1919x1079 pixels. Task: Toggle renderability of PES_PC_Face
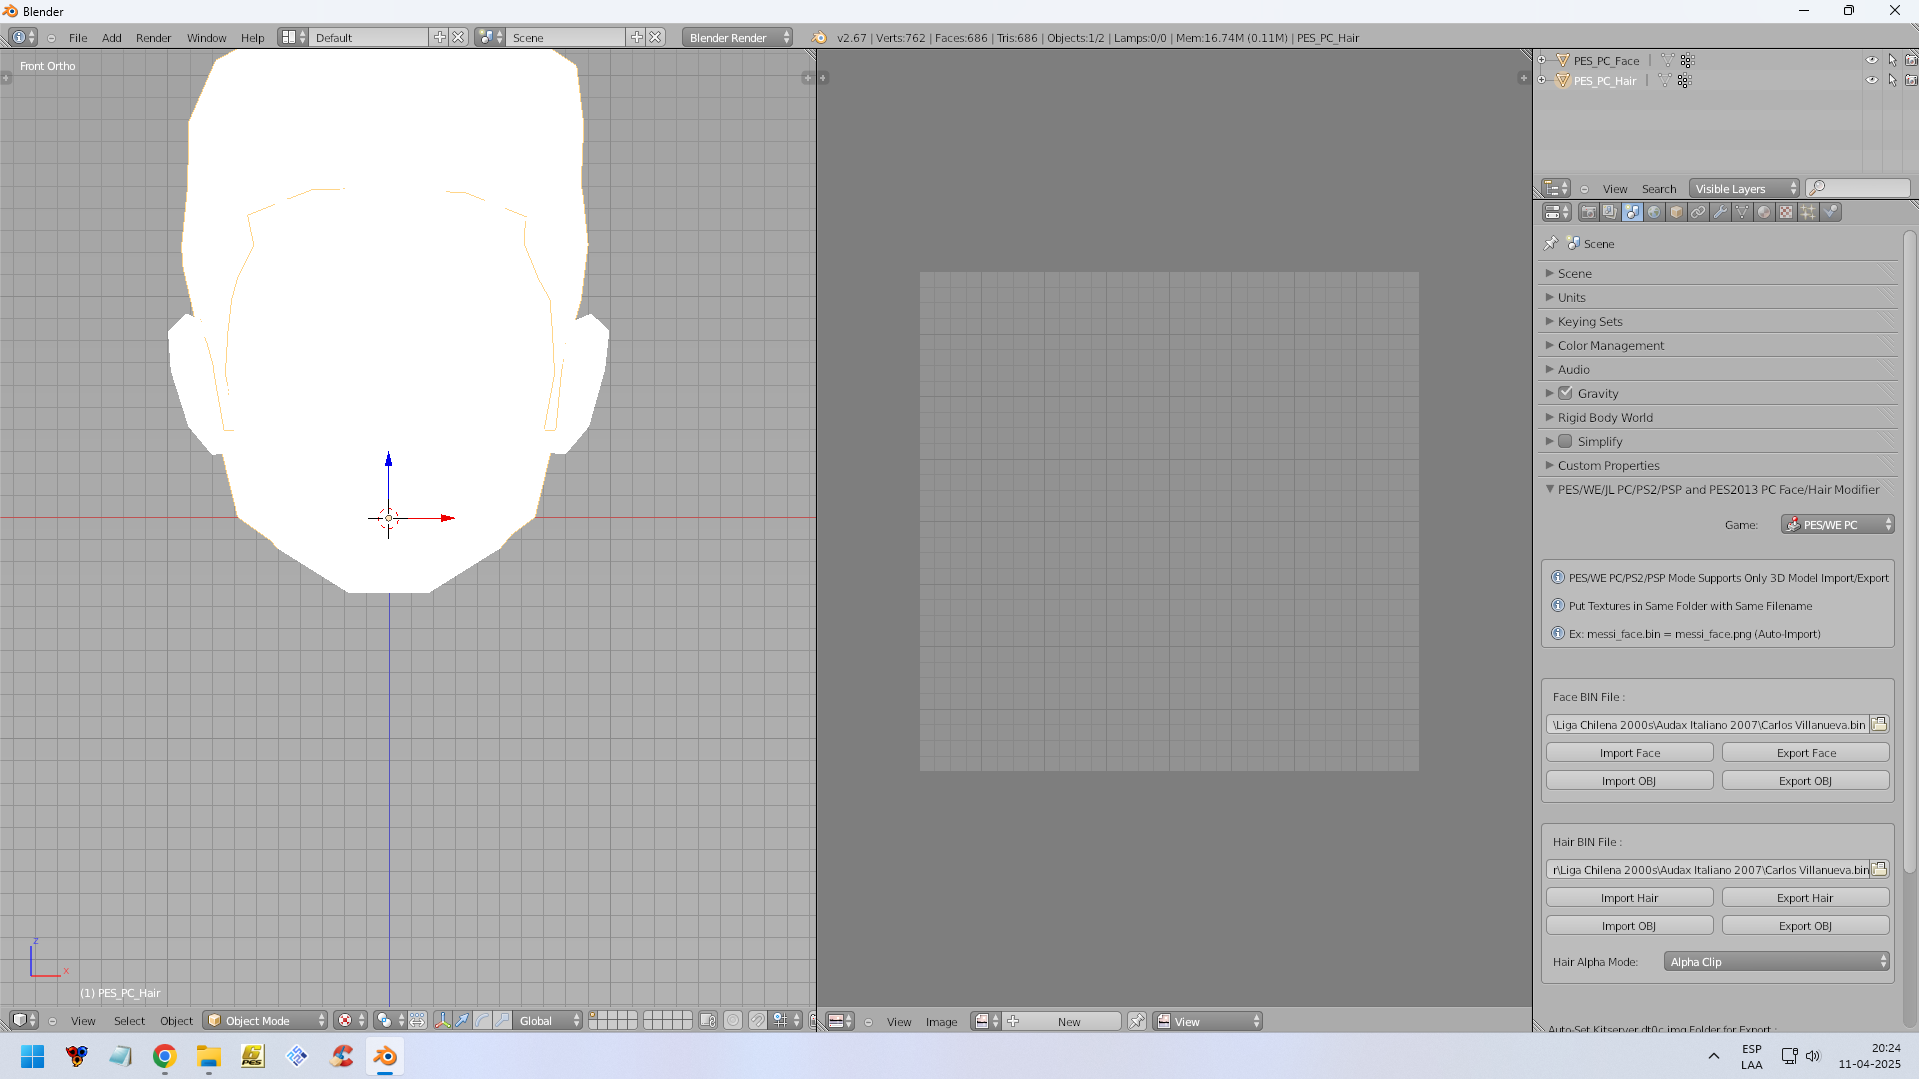coord(1911,60)
